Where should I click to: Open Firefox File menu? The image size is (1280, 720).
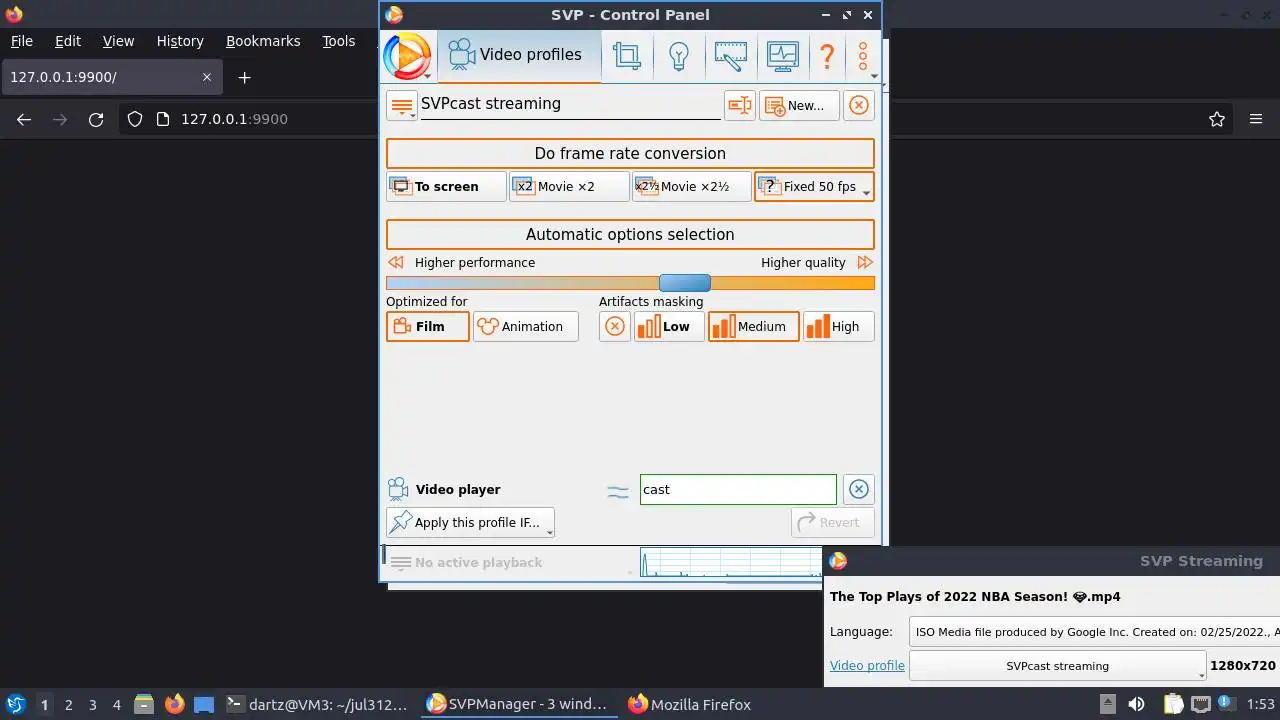tap(21, 41)
